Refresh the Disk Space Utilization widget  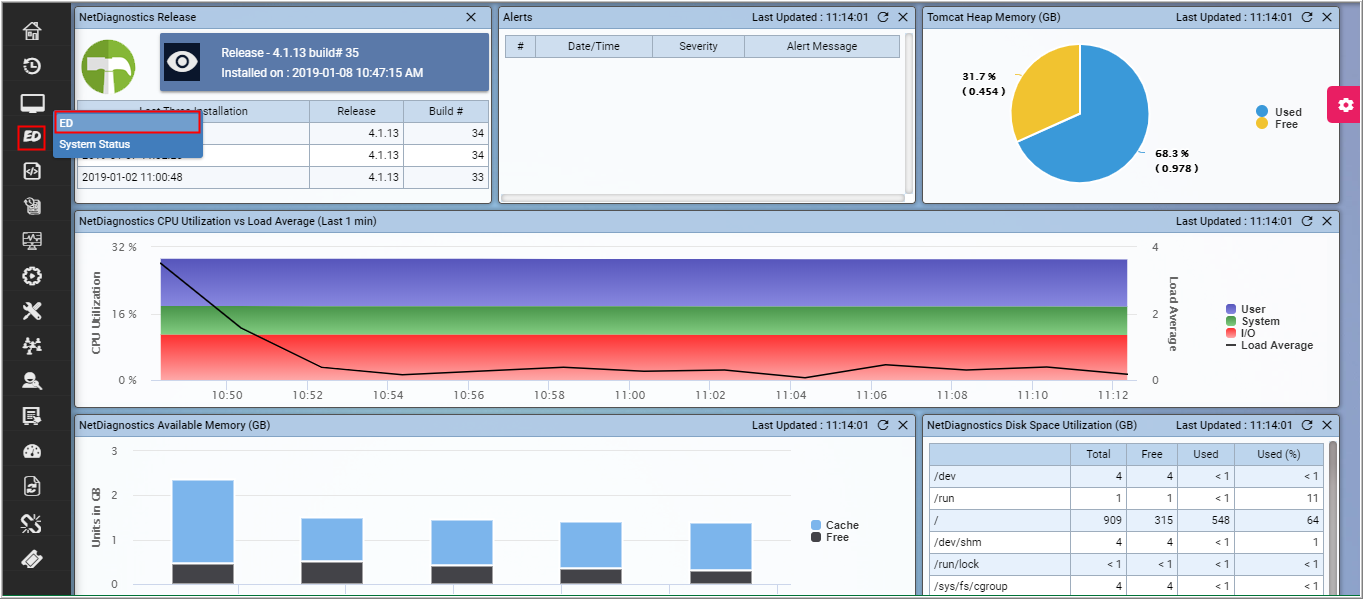click(1307, 425)
